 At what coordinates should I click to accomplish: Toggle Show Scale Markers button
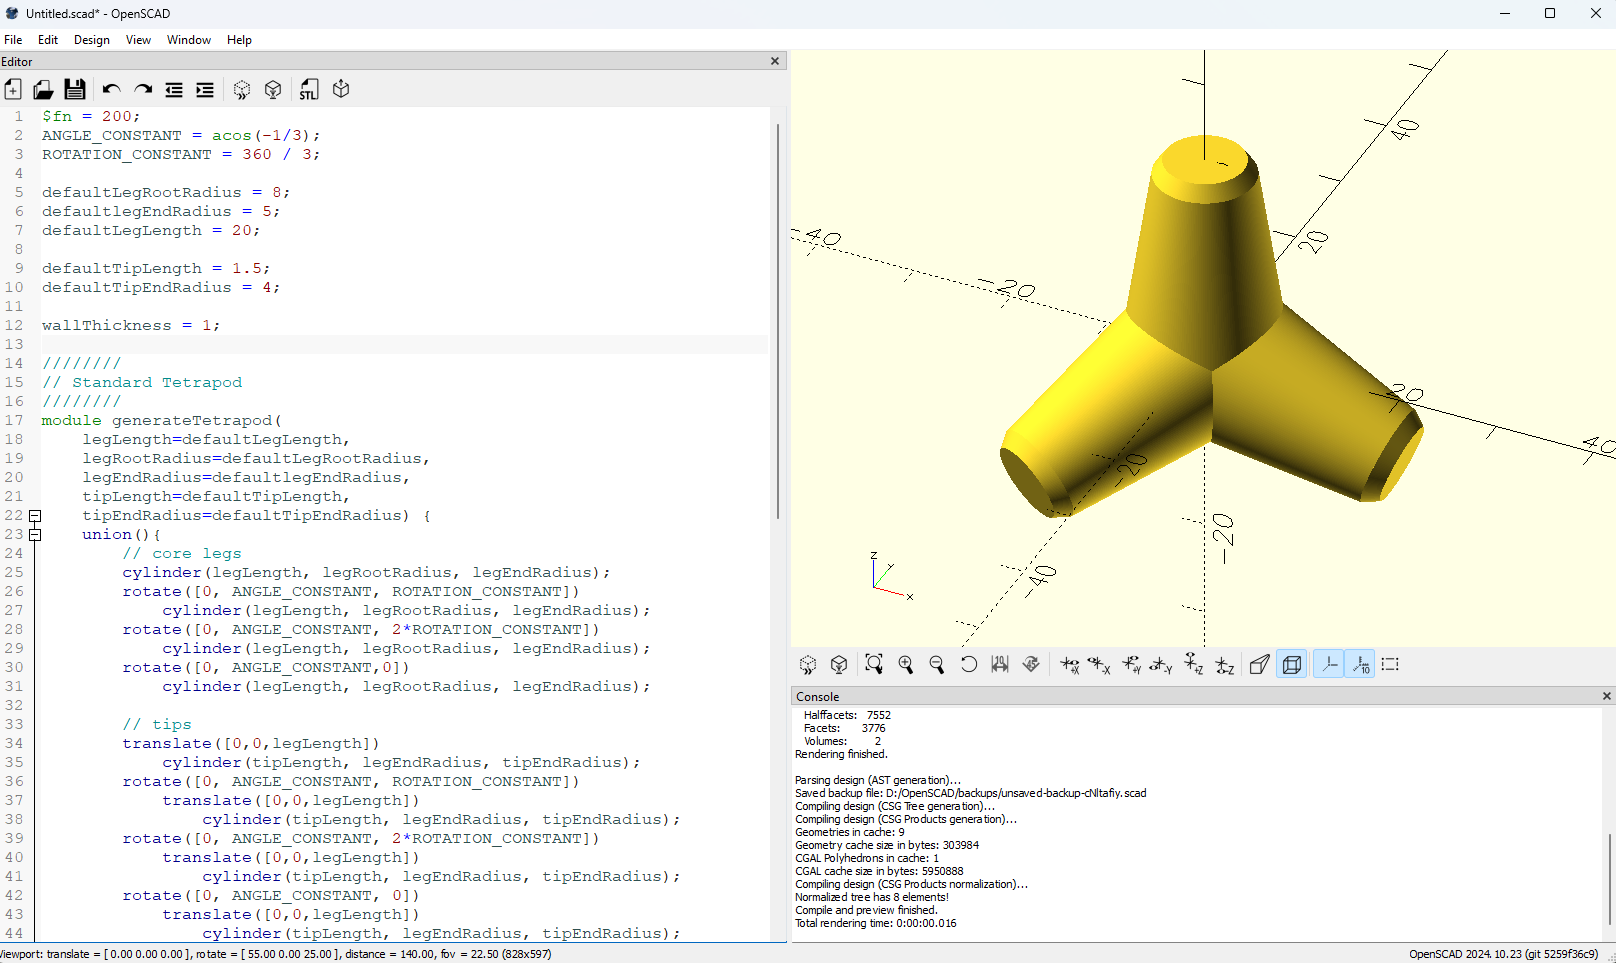pyautogui.click(x=1360, y=665)
